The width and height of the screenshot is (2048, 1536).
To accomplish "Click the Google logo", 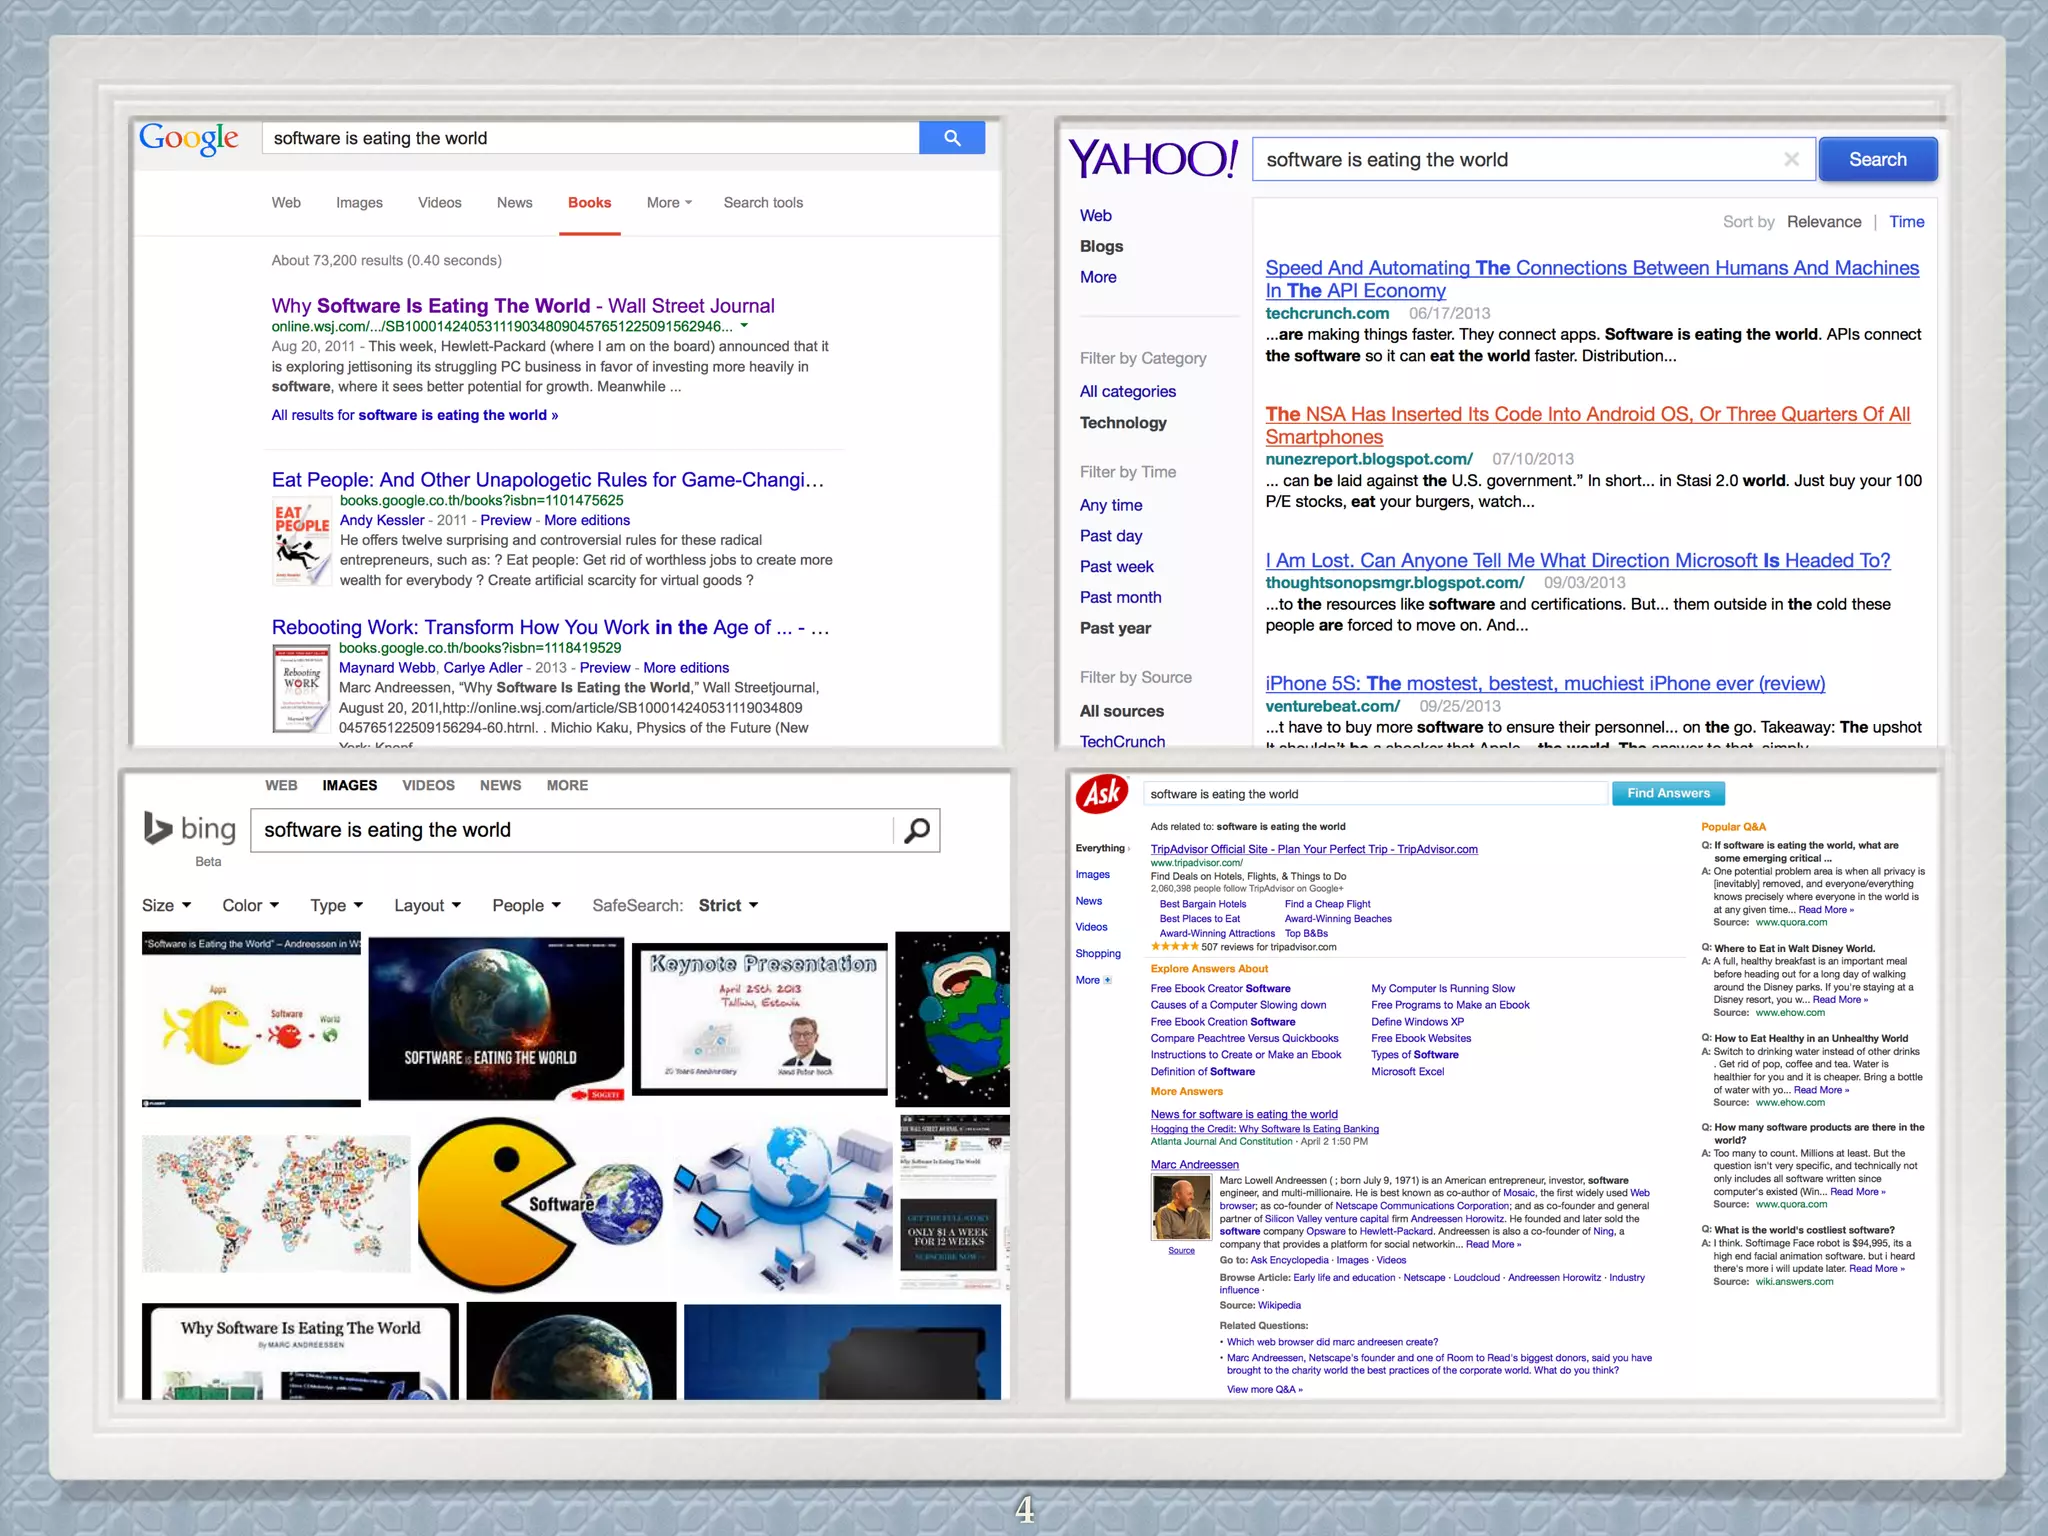I will (x=189, y=138).
